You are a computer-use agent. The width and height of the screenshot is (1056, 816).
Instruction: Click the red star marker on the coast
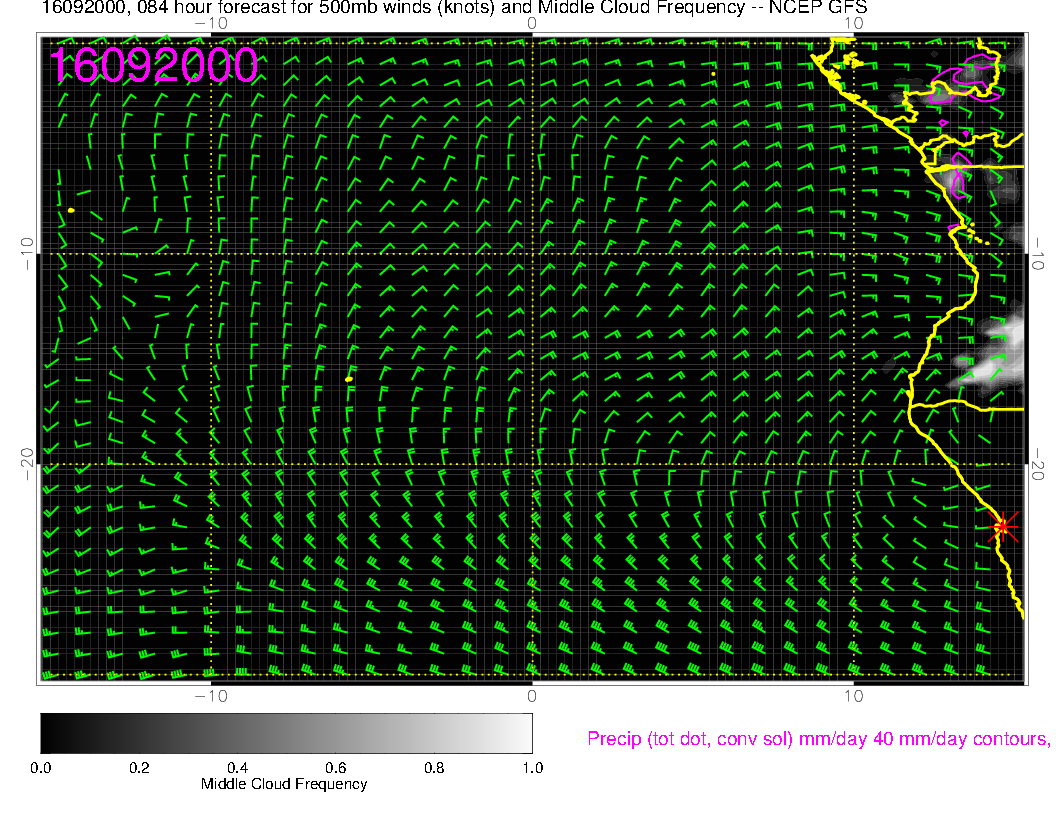coord(1003,526)
